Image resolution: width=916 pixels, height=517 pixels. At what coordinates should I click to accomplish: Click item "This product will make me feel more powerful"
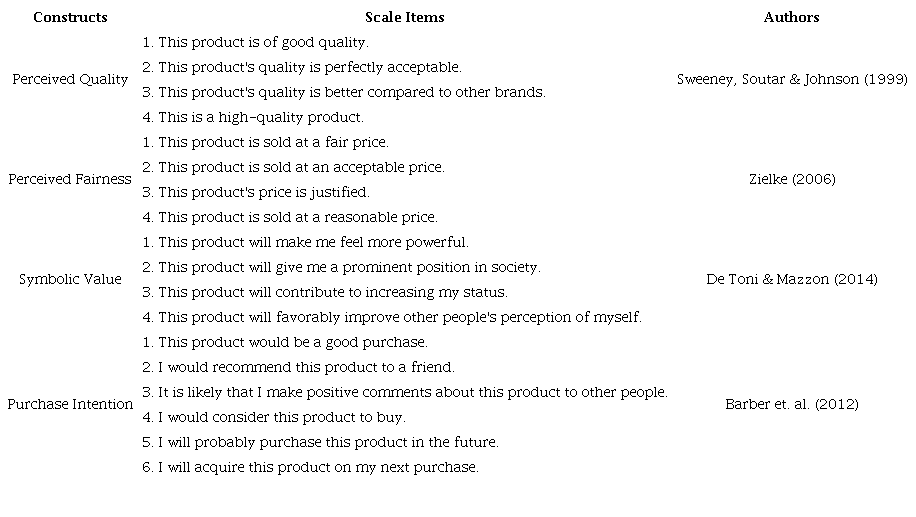pyautogui.click(x=305, y=242)
